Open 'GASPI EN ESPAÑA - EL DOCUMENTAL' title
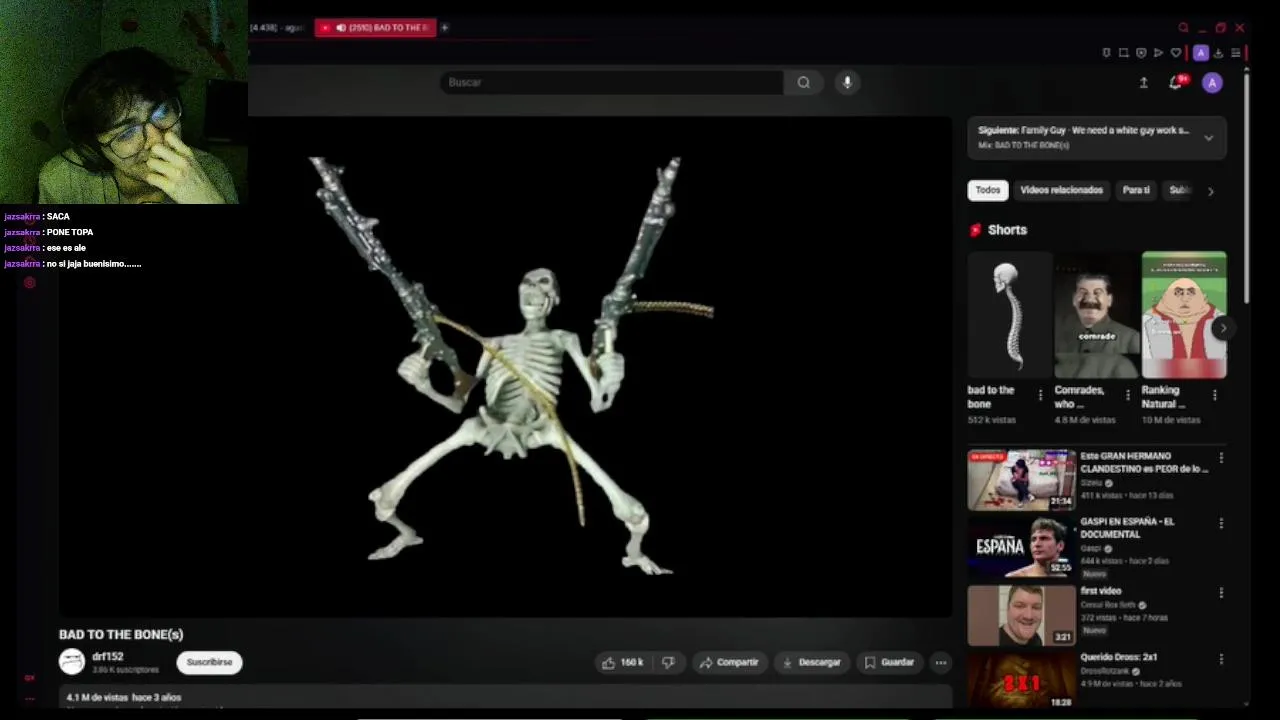 [1128, 528]
